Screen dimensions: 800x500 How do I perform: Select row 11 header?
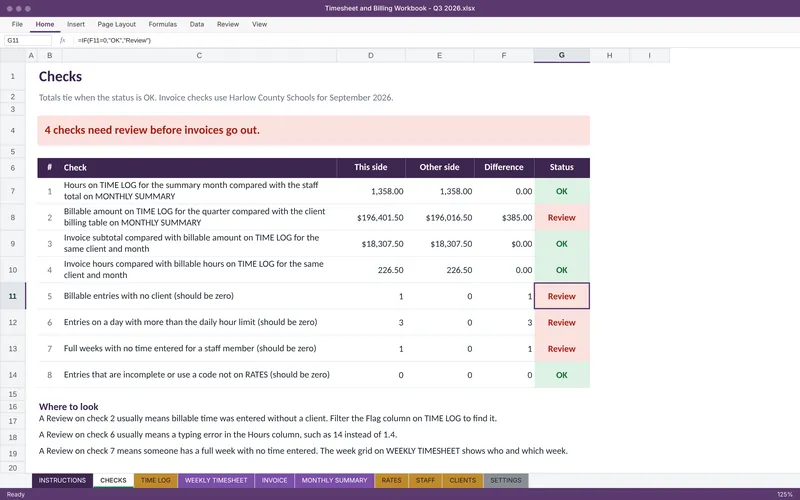(x=13, y=296)
